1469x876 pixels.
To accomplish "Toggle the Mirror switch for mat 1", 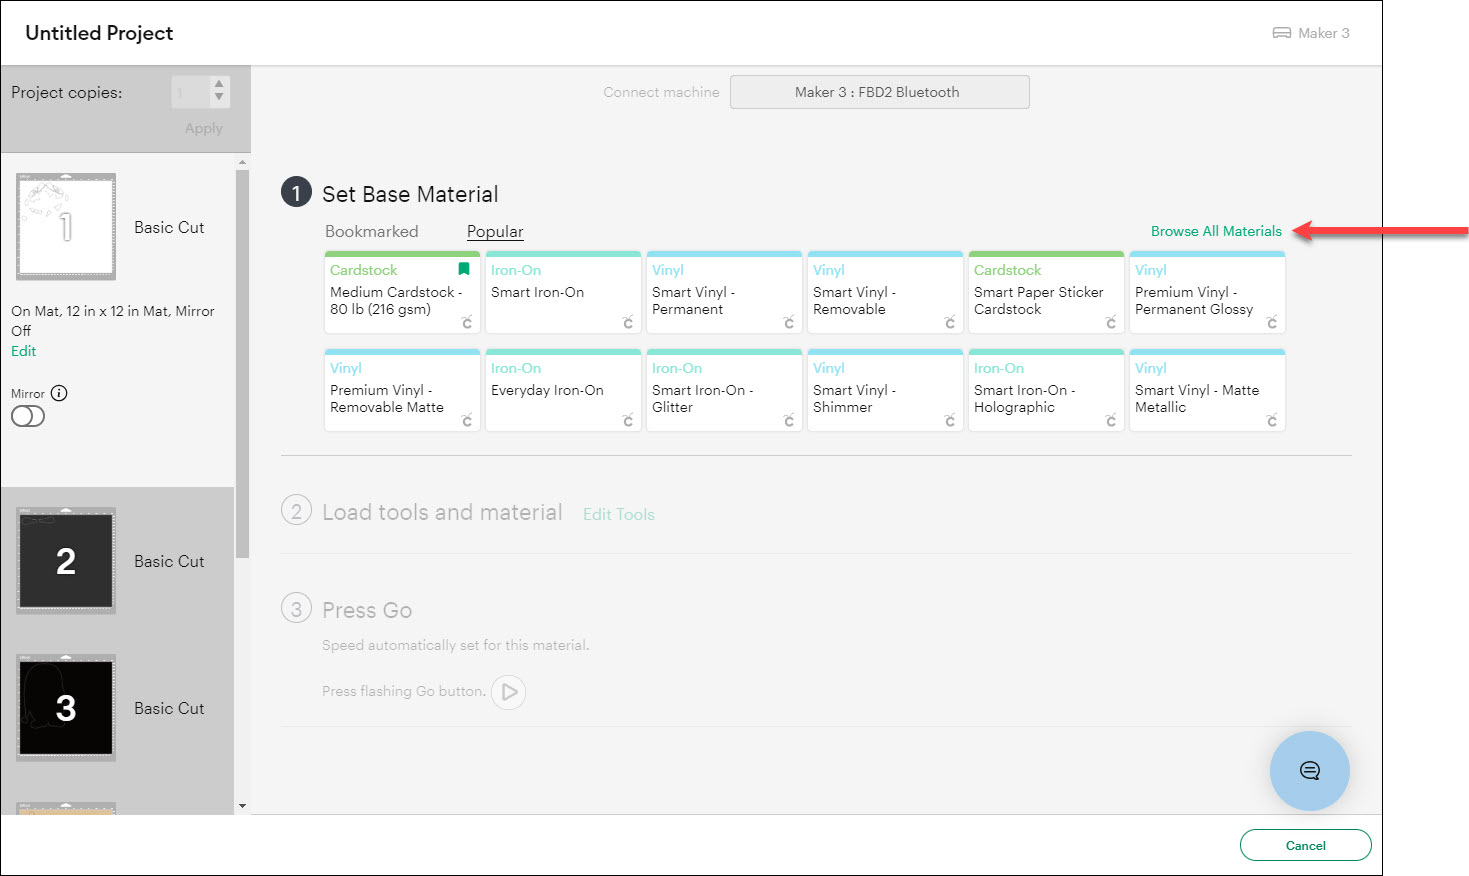I will coord(28,416).
